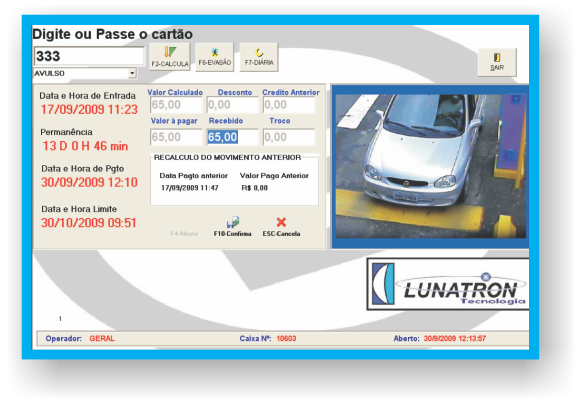
Task: Click the Data e Hora de Entrada label
Action: tap(87, 96)
